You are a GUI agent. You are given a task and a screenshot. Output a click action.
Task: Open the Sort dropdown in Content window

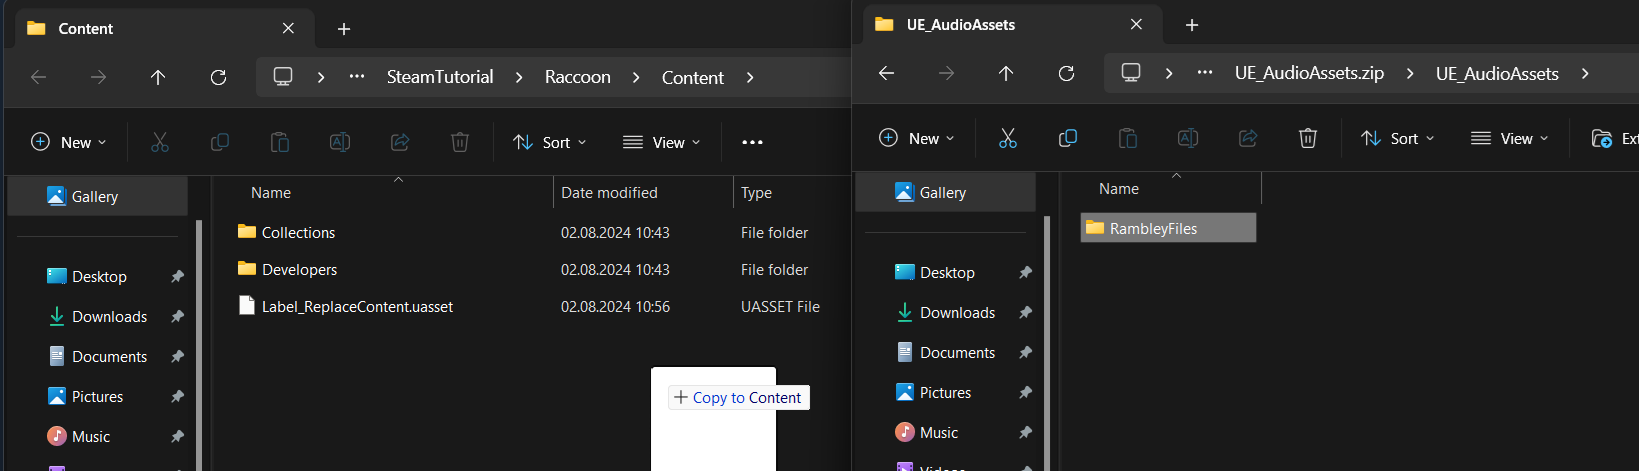tap(549, 142)
